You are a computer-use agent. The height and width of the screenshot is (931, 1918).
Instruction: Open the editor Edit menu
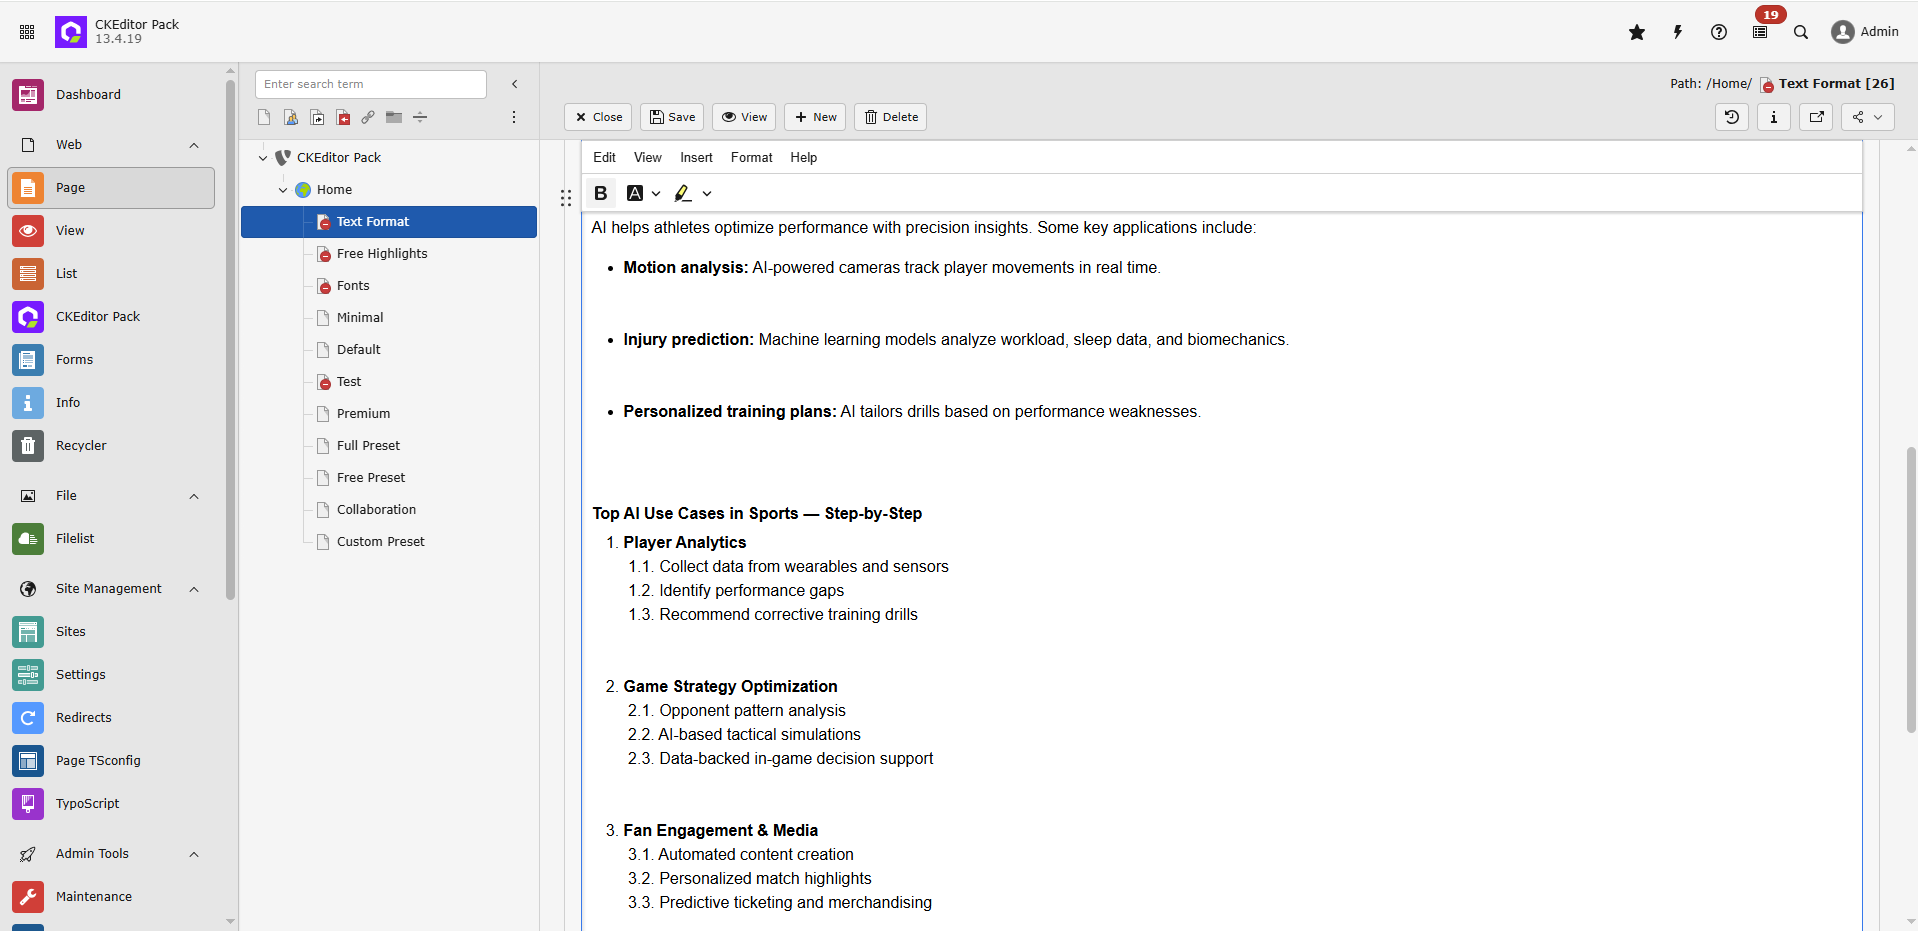pos(605,157)
